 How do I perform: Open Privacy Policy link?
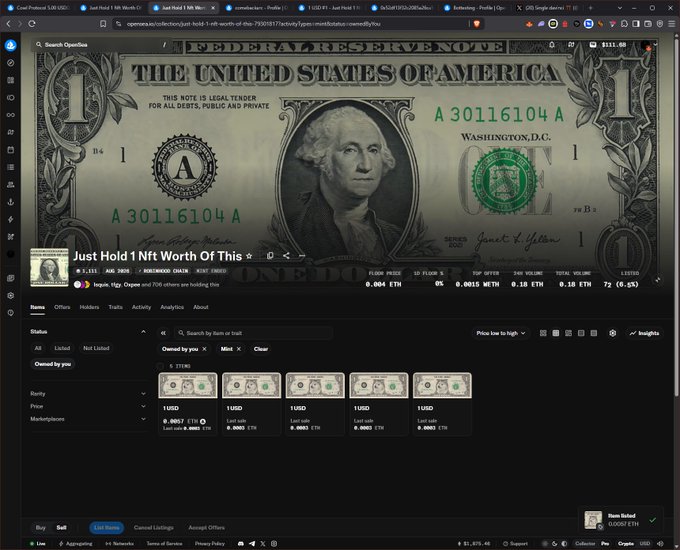click(x=209, y=543)
